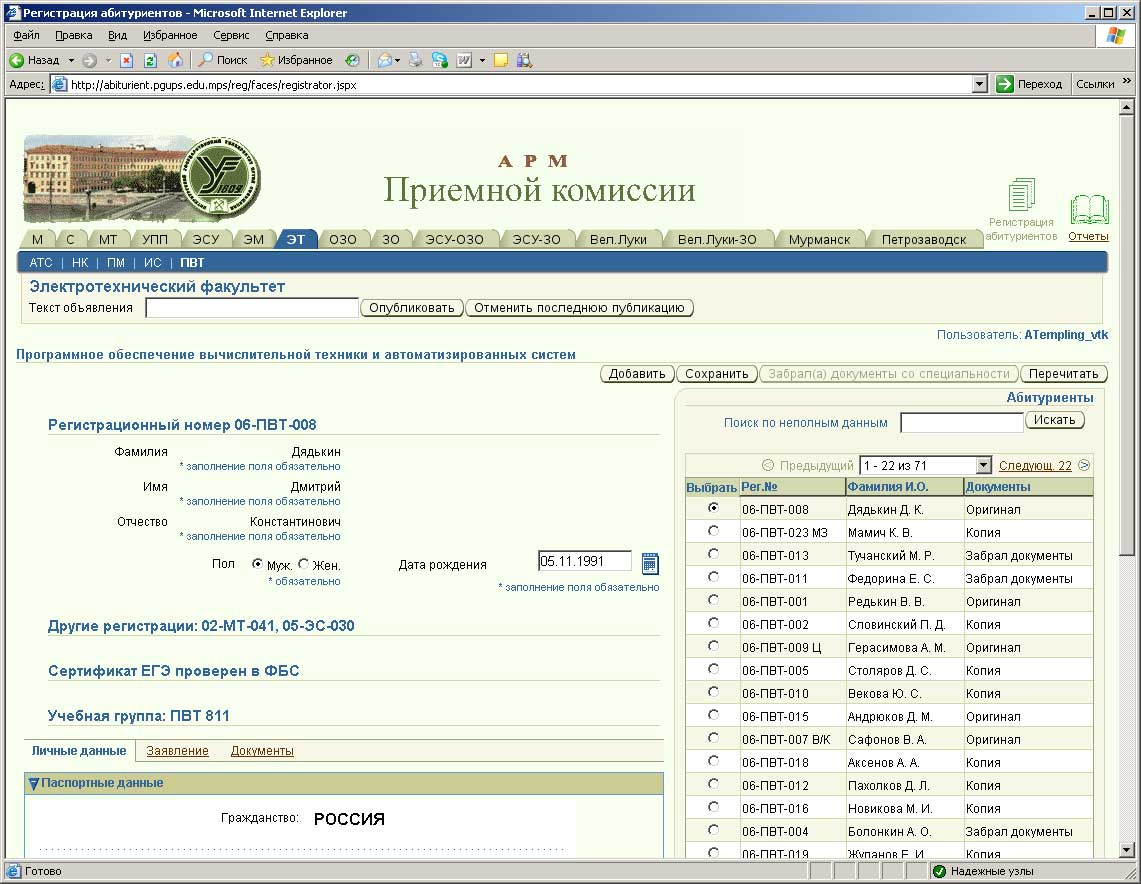The width and height of the screenshot is (1141, 884).
Task: Select the Жен. gender radio button
Action: click(x=304, y=564)
